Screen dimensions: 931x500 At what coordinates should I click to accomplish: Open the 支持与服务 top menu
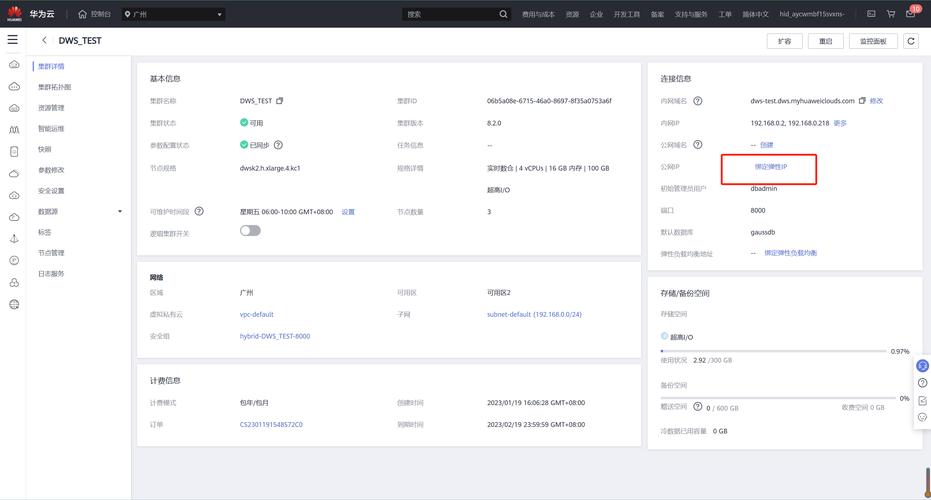tap(691, 14)
